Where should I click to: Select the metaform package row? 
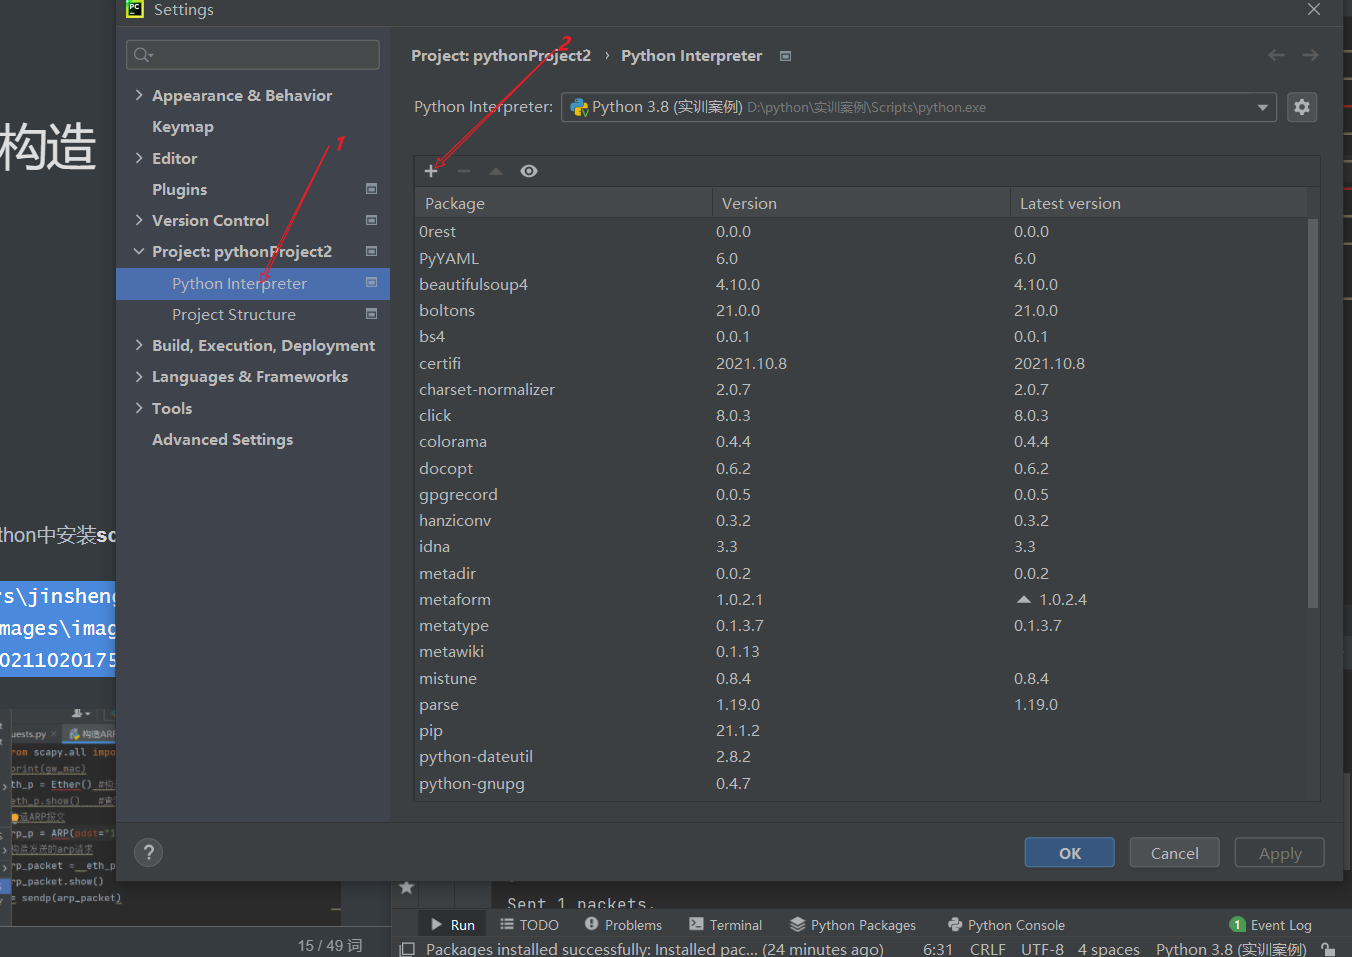click(x=861, y=599)
